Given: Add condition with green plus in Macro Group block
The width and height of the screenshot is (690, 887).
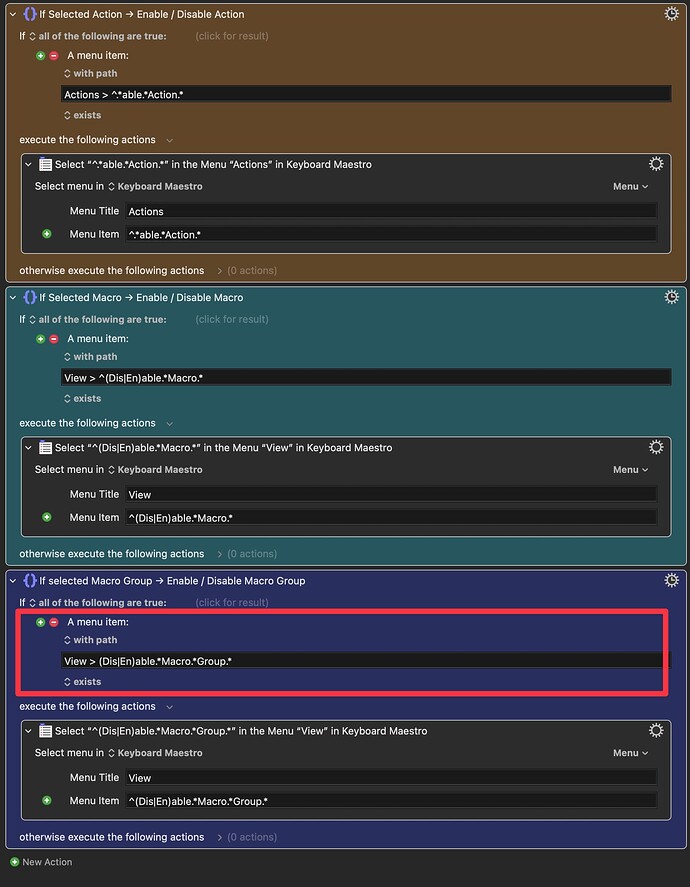Looking at the screenshot, I should coord(41,622).
